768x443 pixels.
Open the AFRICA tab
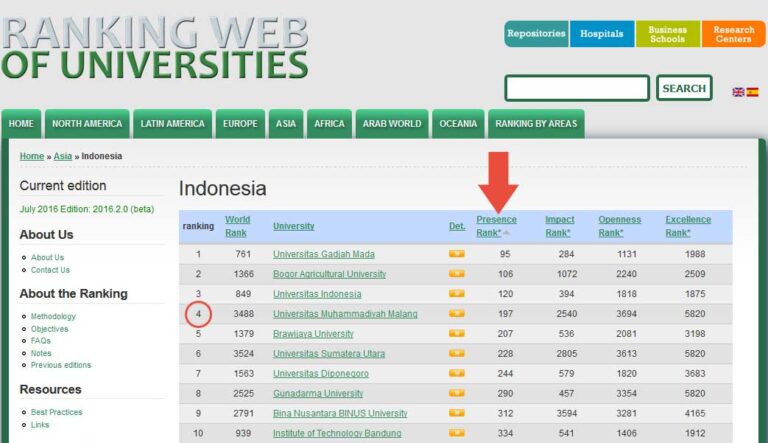pyautogui.click(x=329, y=123)
